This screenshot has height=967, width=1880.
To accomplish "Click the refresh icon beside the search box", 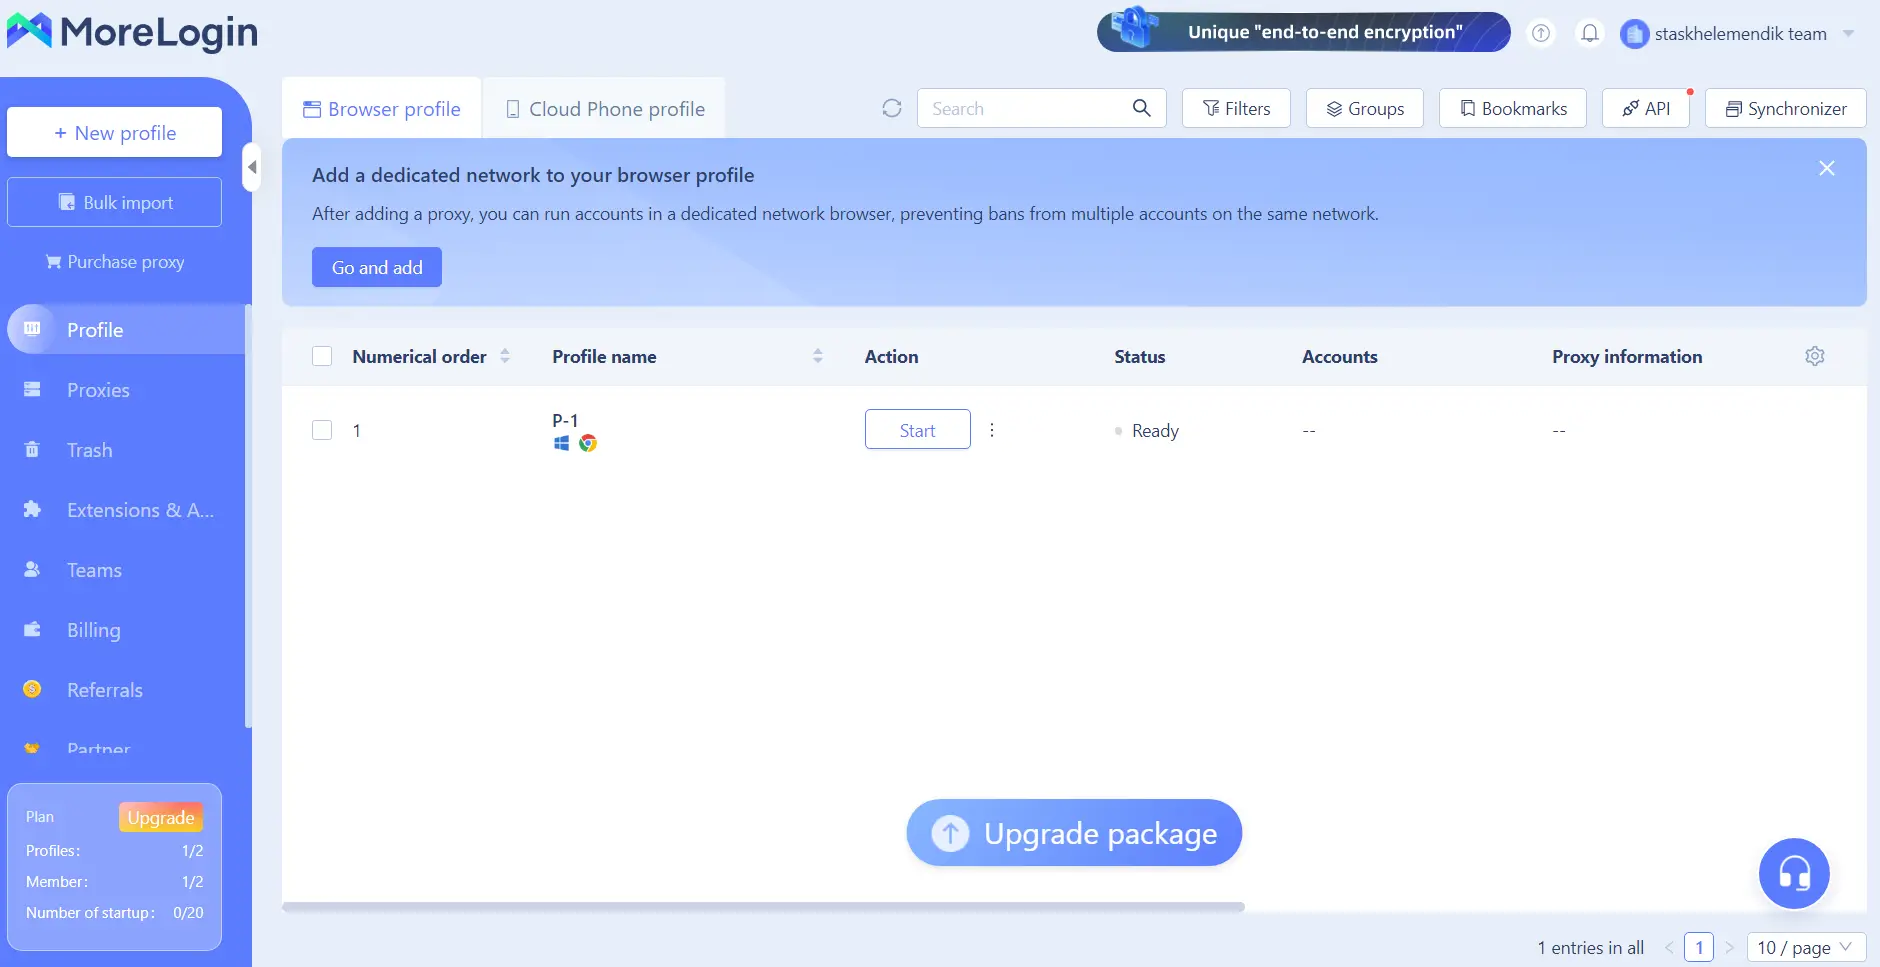I will pos(892,108).
